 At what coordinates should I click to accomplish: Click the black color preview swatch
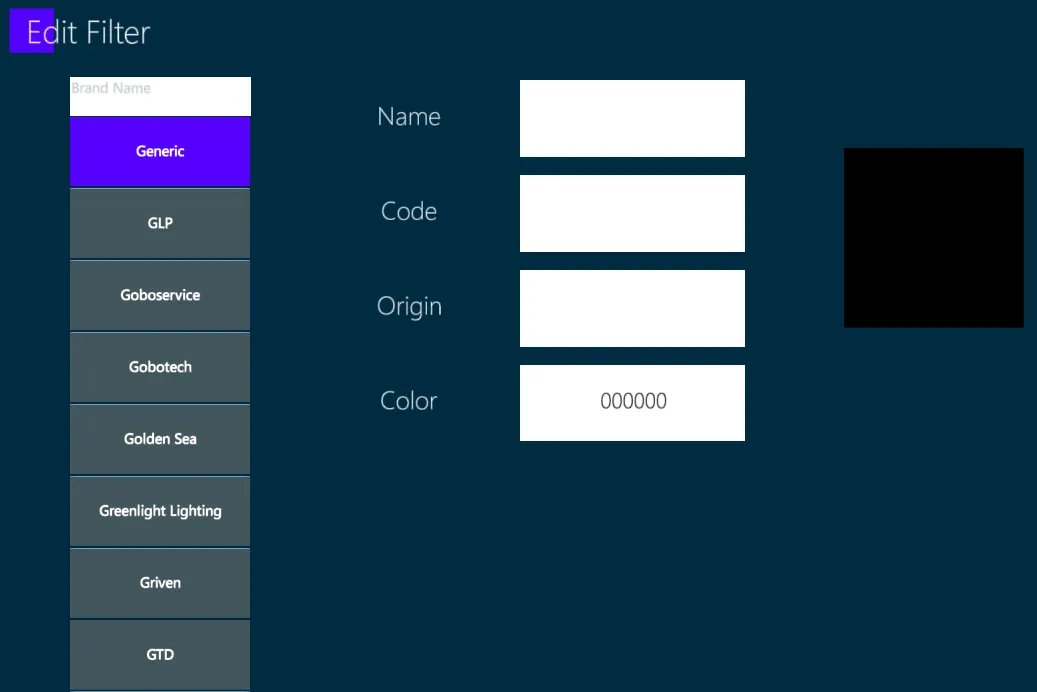coord(933,238)
